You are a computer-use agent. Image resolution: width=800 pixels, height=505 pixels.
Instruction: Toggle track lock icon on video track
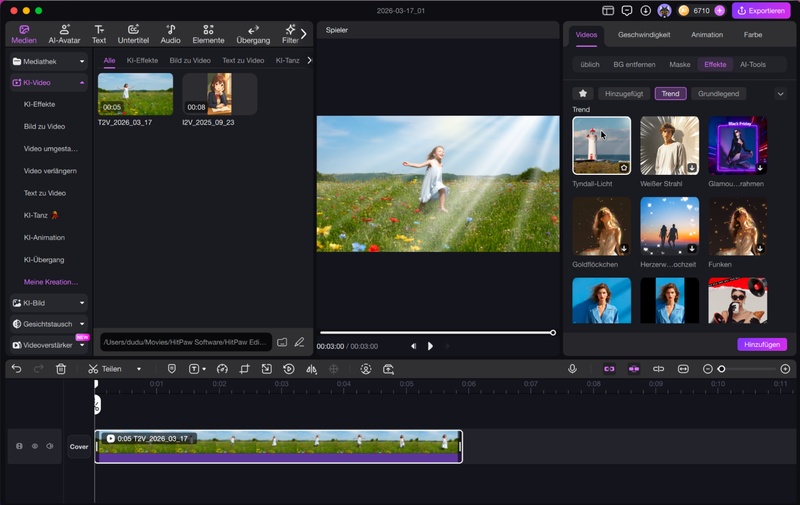19,446
